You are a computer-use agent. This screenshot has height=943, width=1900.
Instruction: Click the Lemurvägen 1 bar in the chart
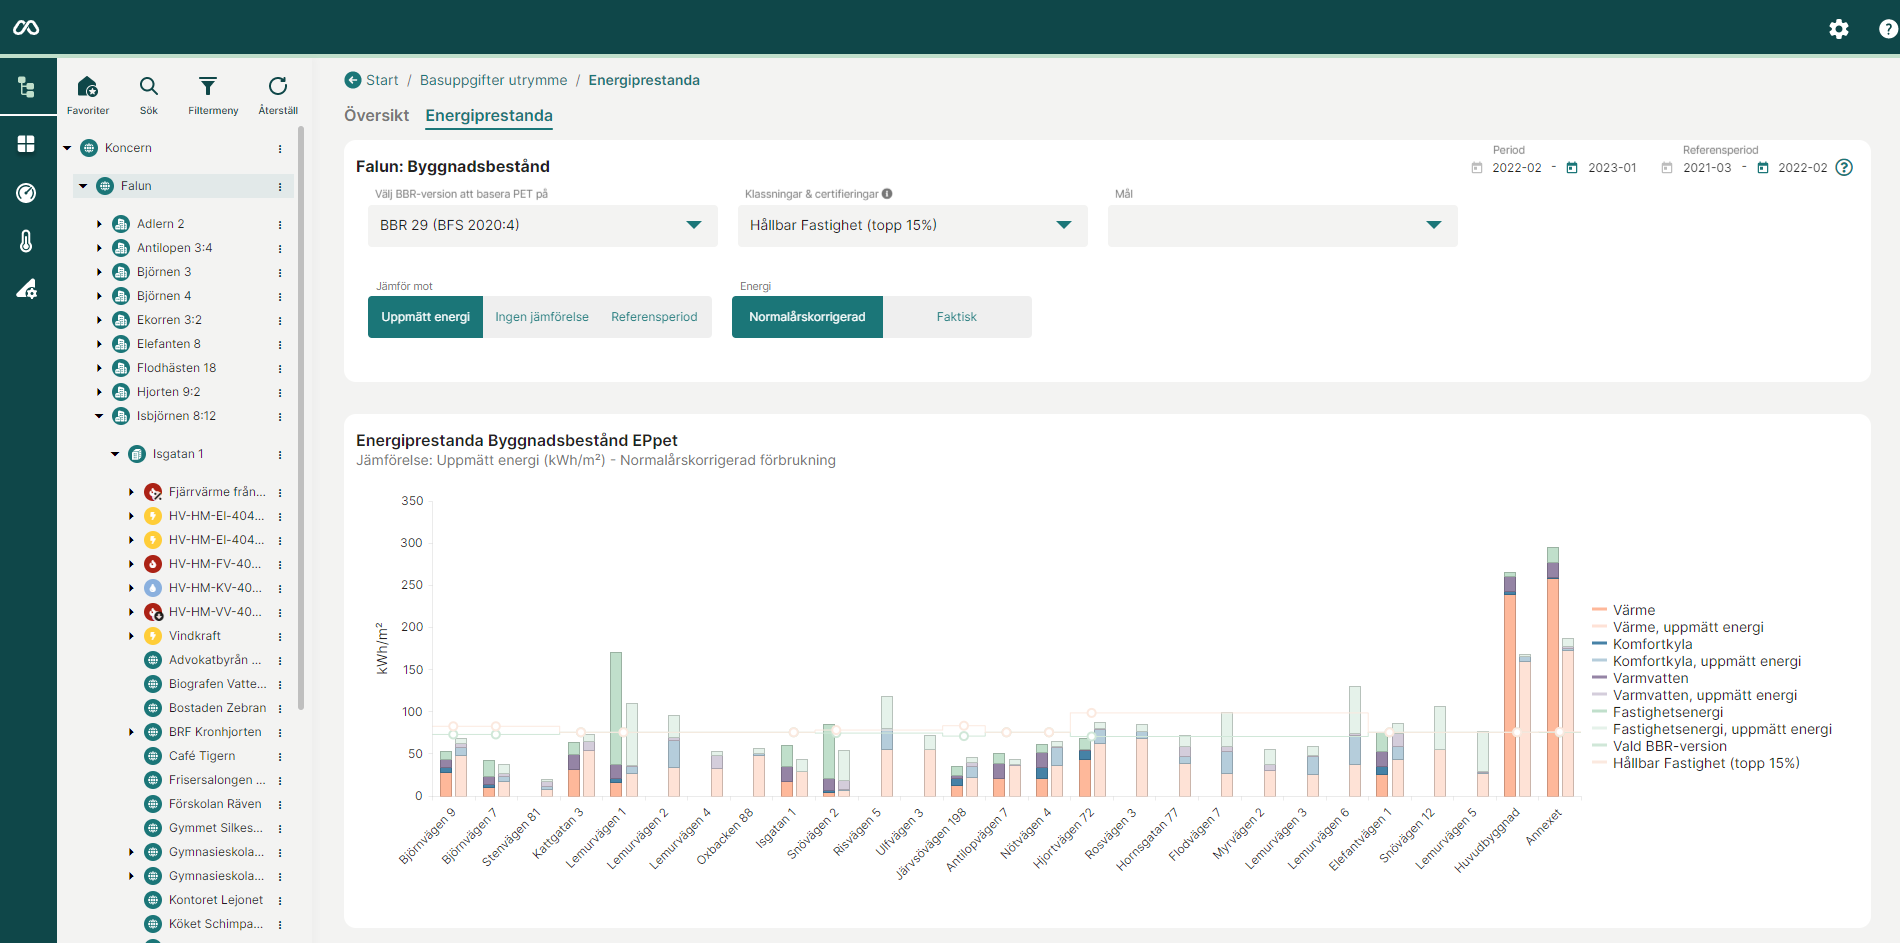click(x=616, y=725)
